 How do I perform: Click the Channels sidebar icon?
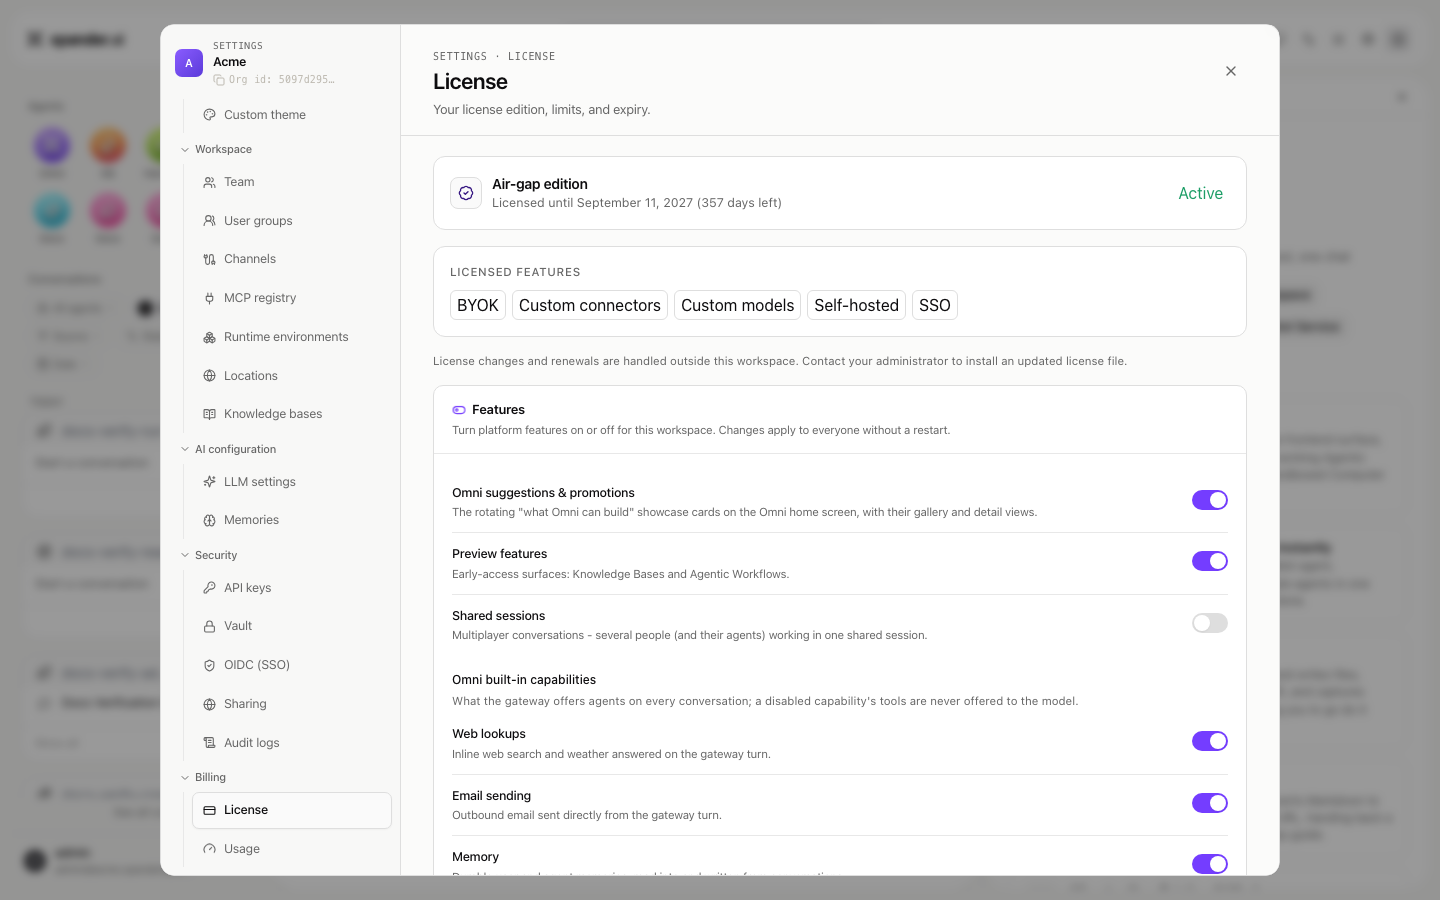click(209, 259)
